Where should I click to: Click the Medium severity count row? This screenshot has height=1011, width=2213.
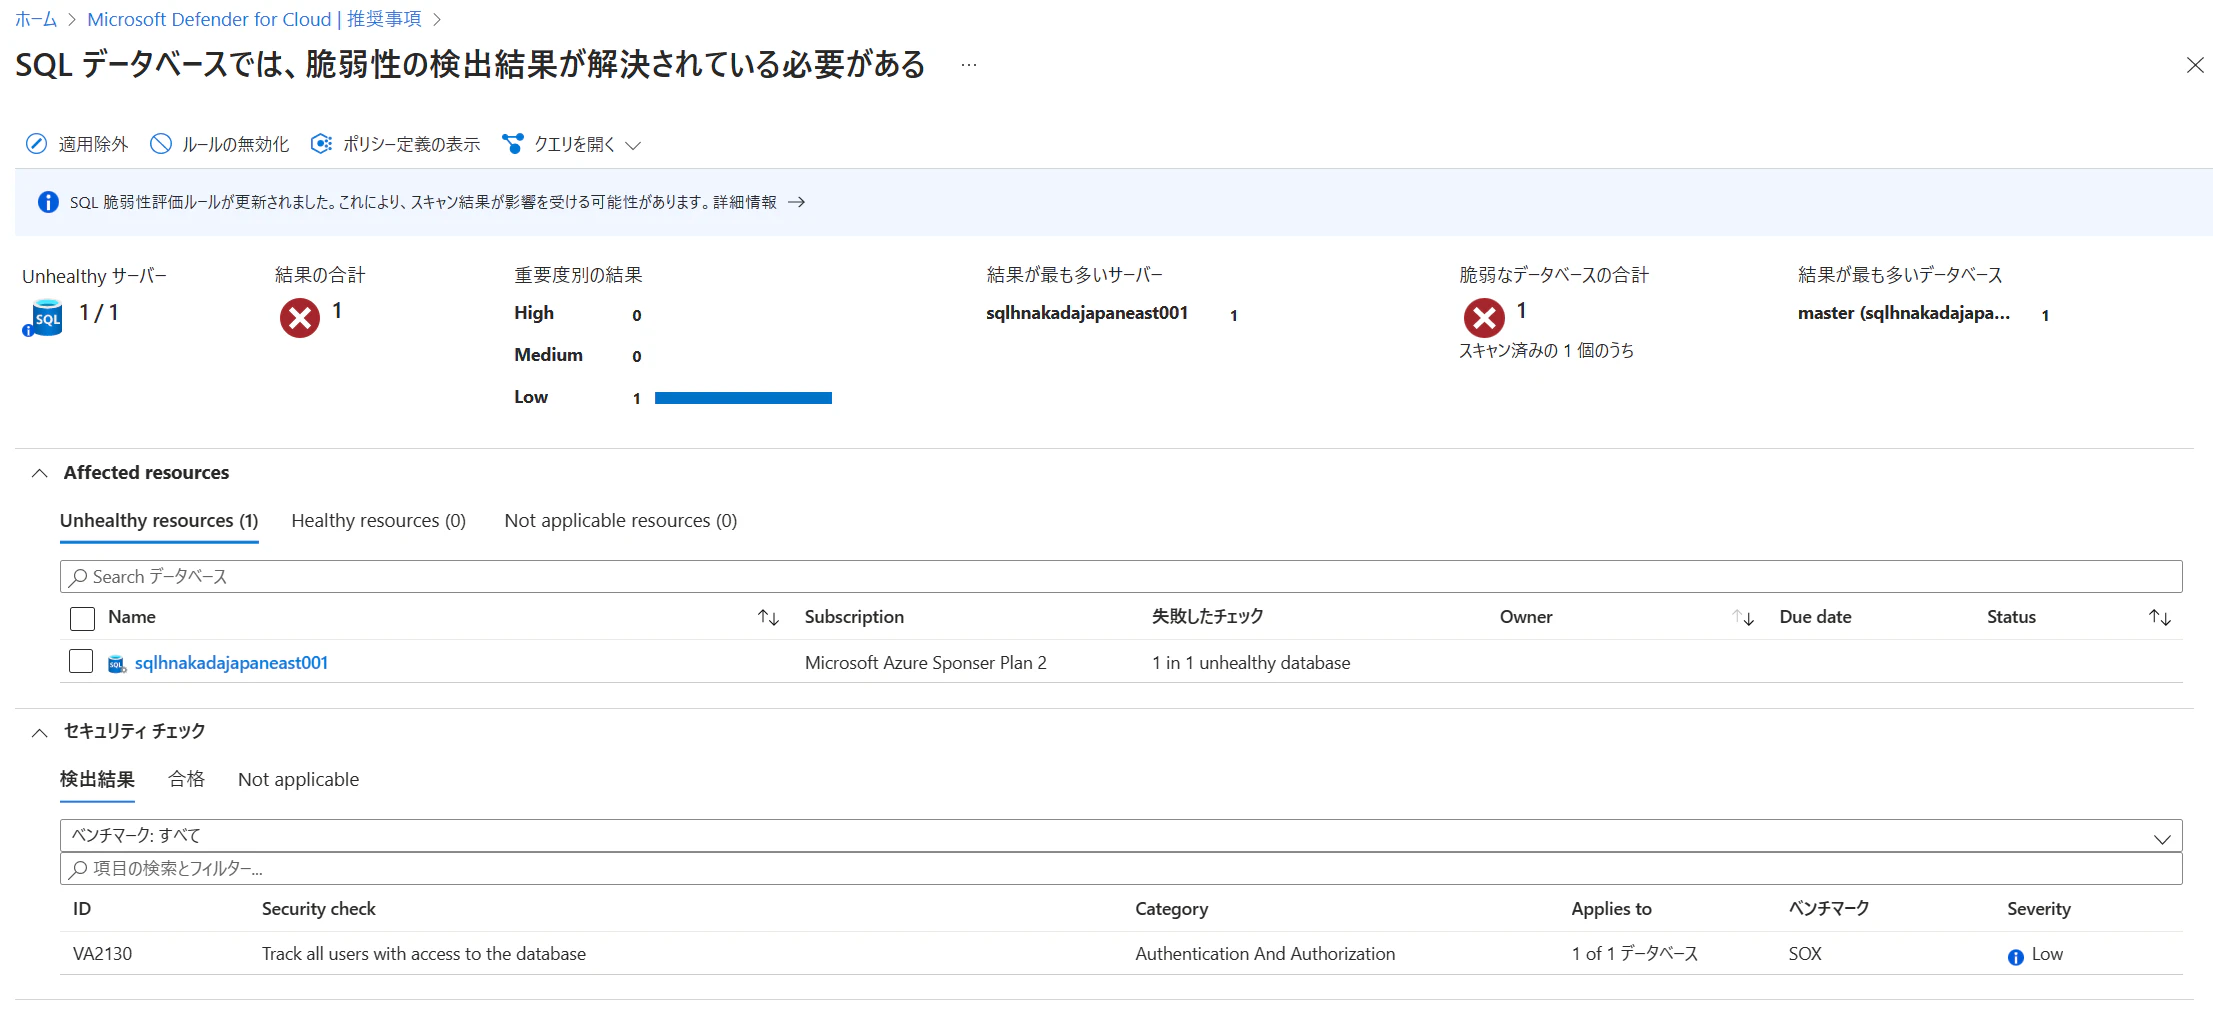578,355
